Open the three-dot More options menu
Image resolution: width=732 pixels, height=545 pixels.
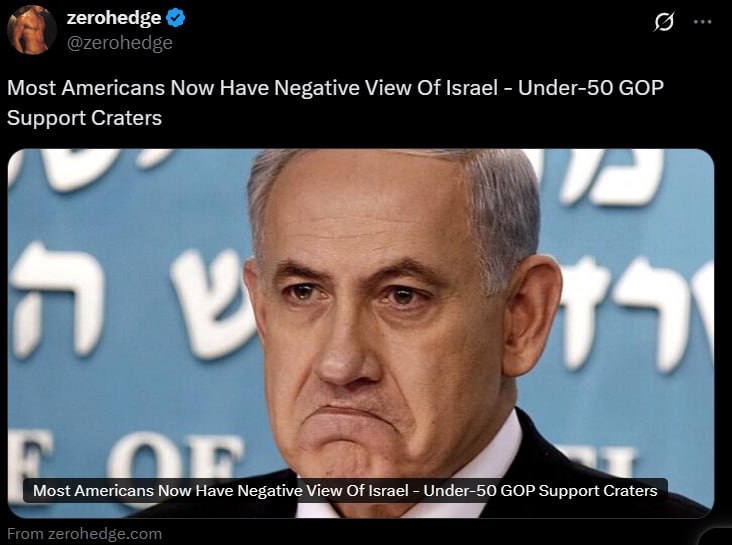click(x=703, y=21)
